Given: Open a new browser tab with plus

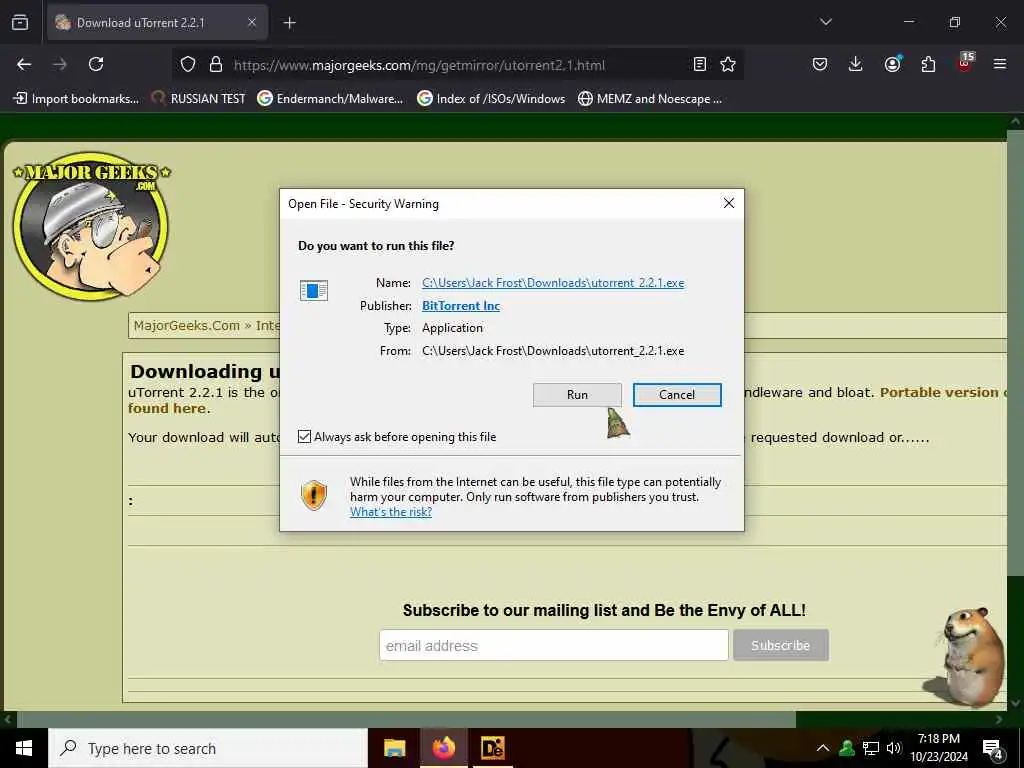Looking at the screenshot, I should pyautogui.click(x=289, y=23).
